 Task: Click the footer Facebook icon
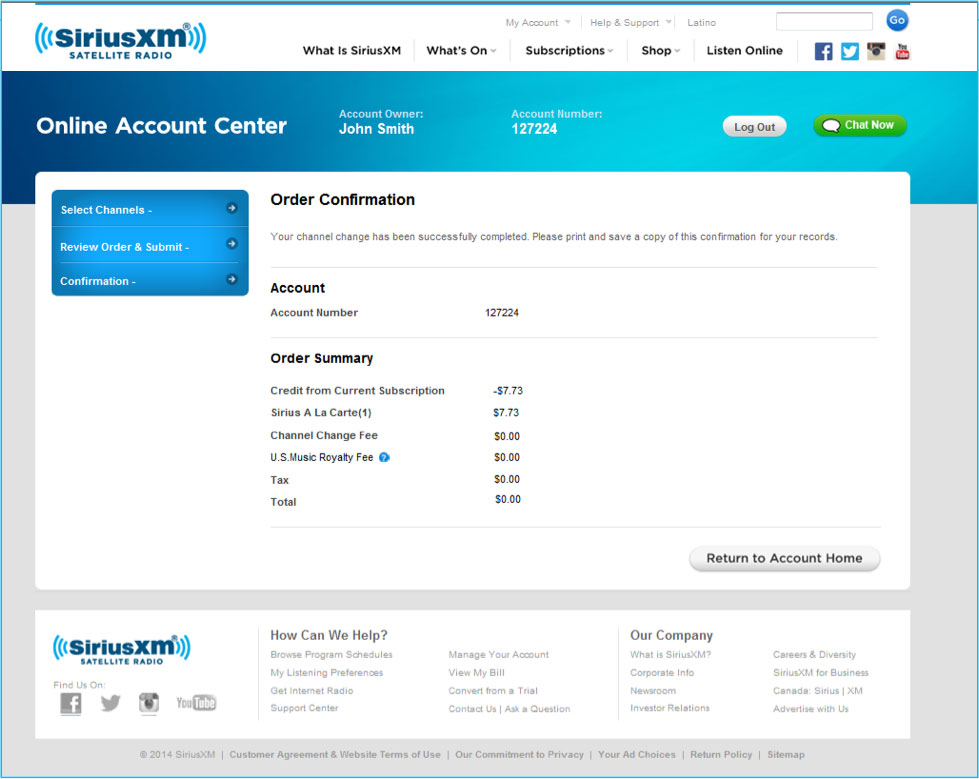[x=71, y=703]
